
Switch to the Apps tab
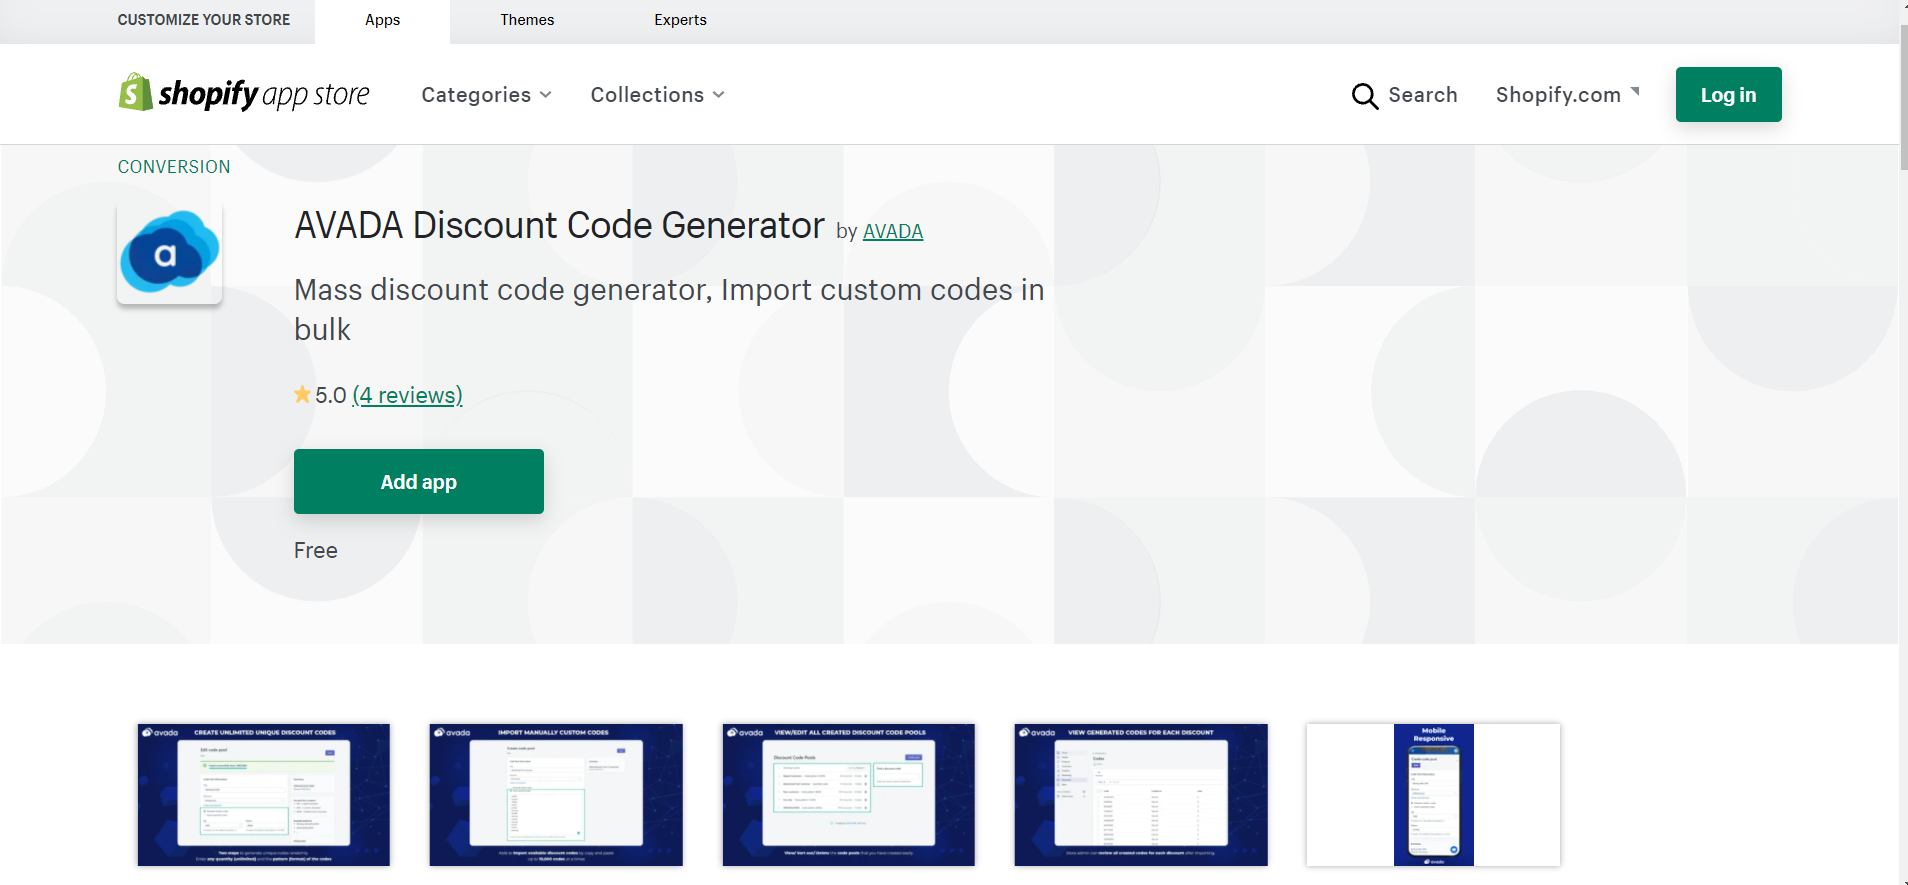(x=382, y=21)
